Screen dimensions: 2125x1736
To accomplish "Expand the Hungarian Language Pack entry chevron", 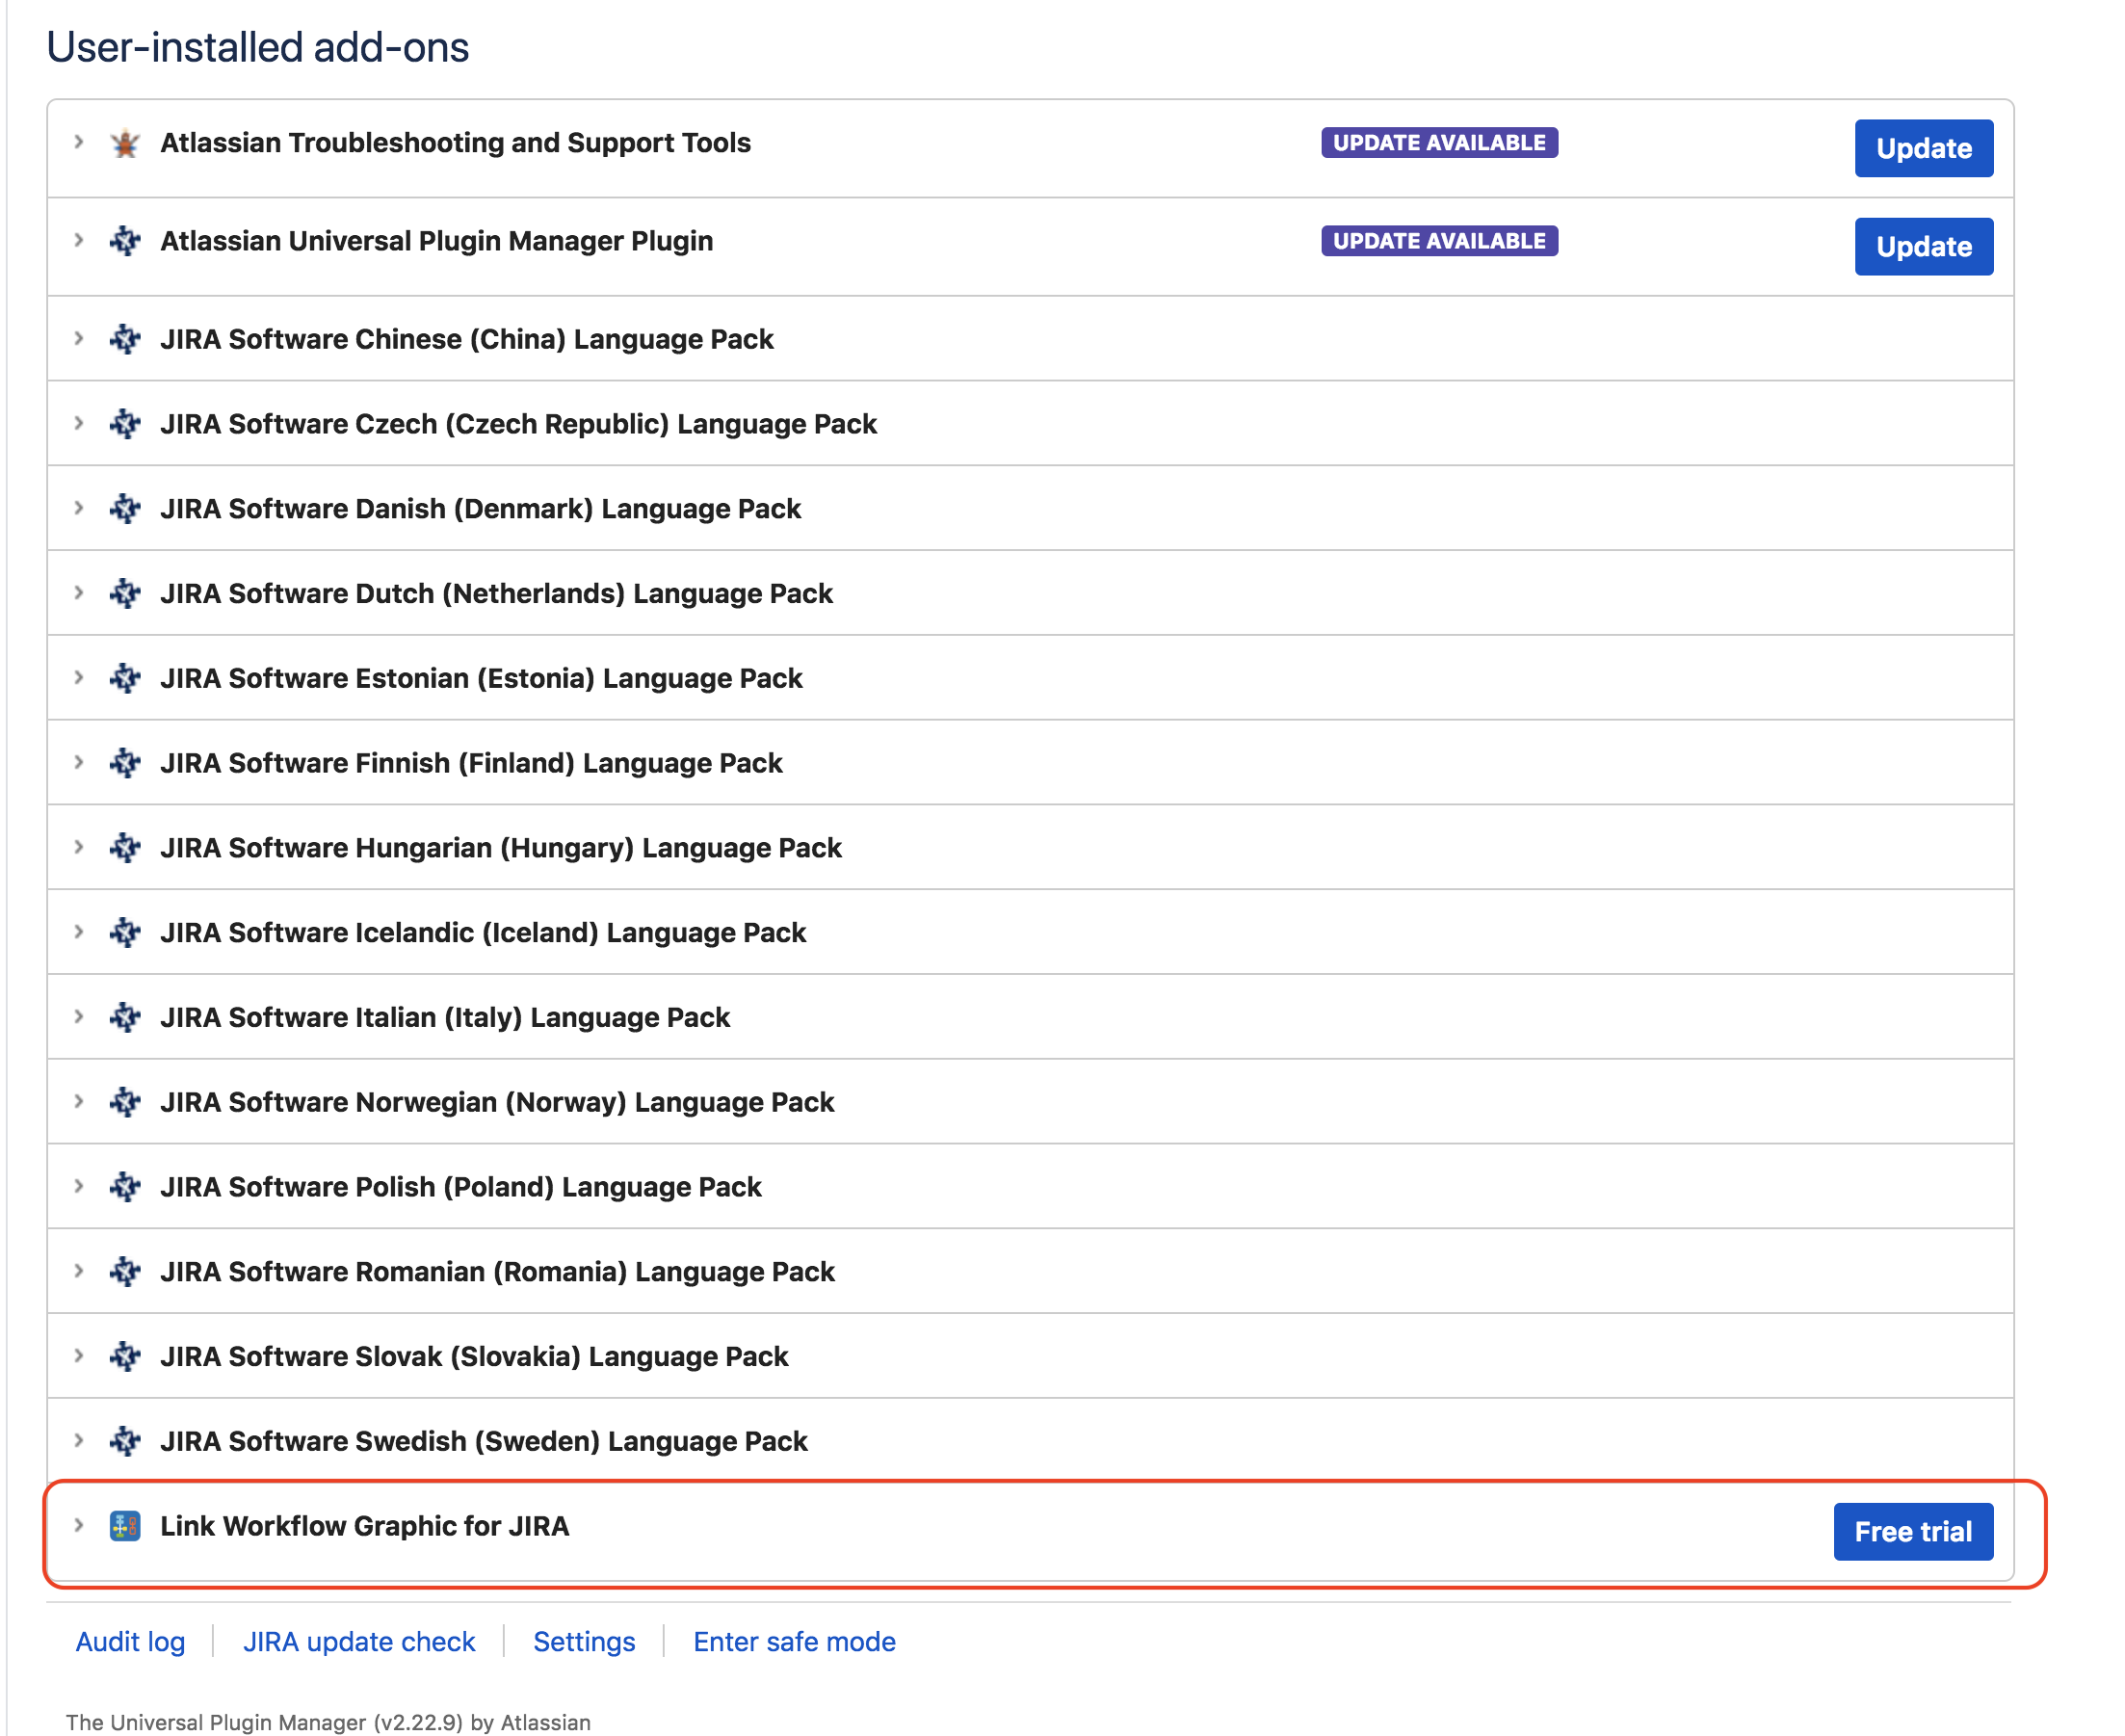I will click(x=79, y=848).
